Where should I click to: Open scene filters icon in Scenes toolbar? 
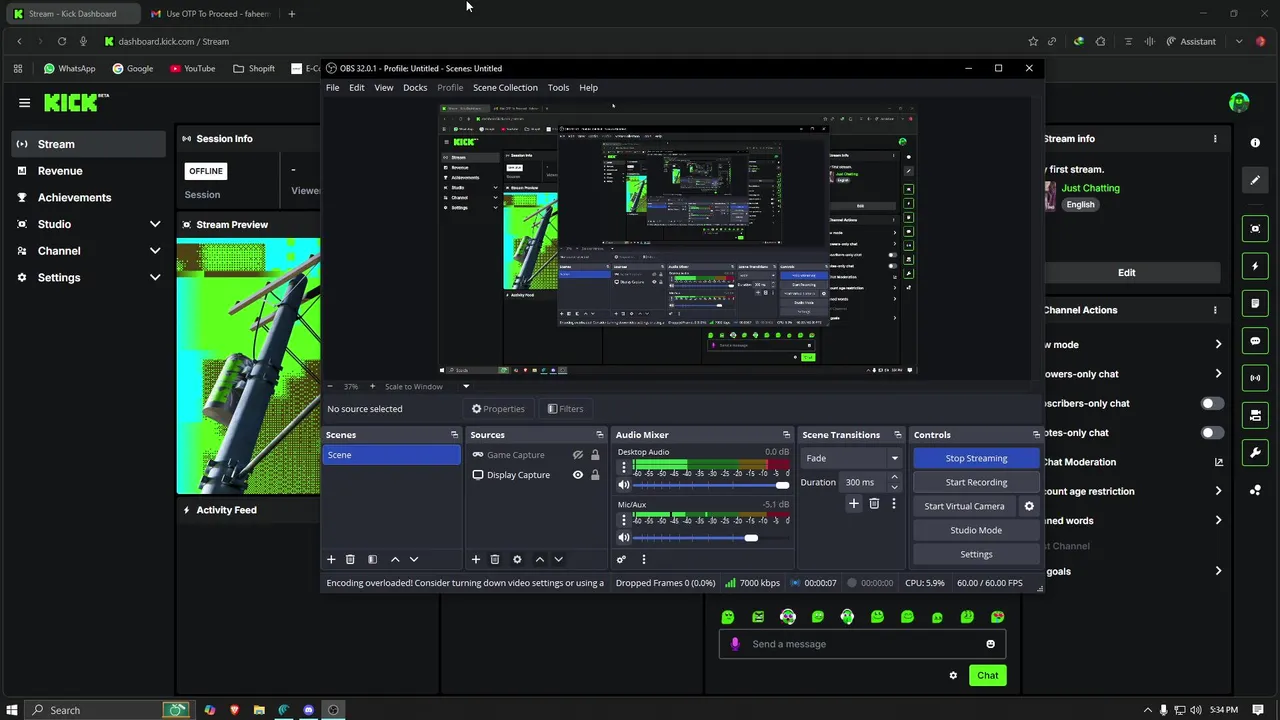[x=372, y=559]
